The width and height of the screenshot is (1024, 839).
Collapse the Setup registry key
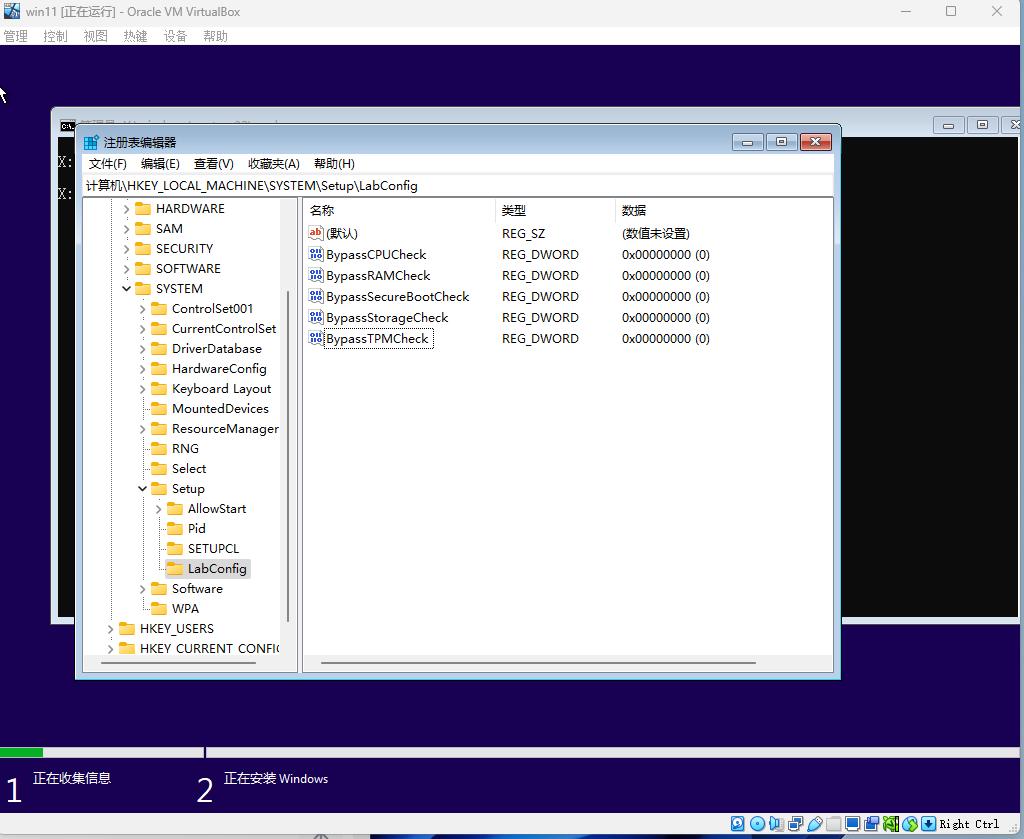tap(143, 489)
